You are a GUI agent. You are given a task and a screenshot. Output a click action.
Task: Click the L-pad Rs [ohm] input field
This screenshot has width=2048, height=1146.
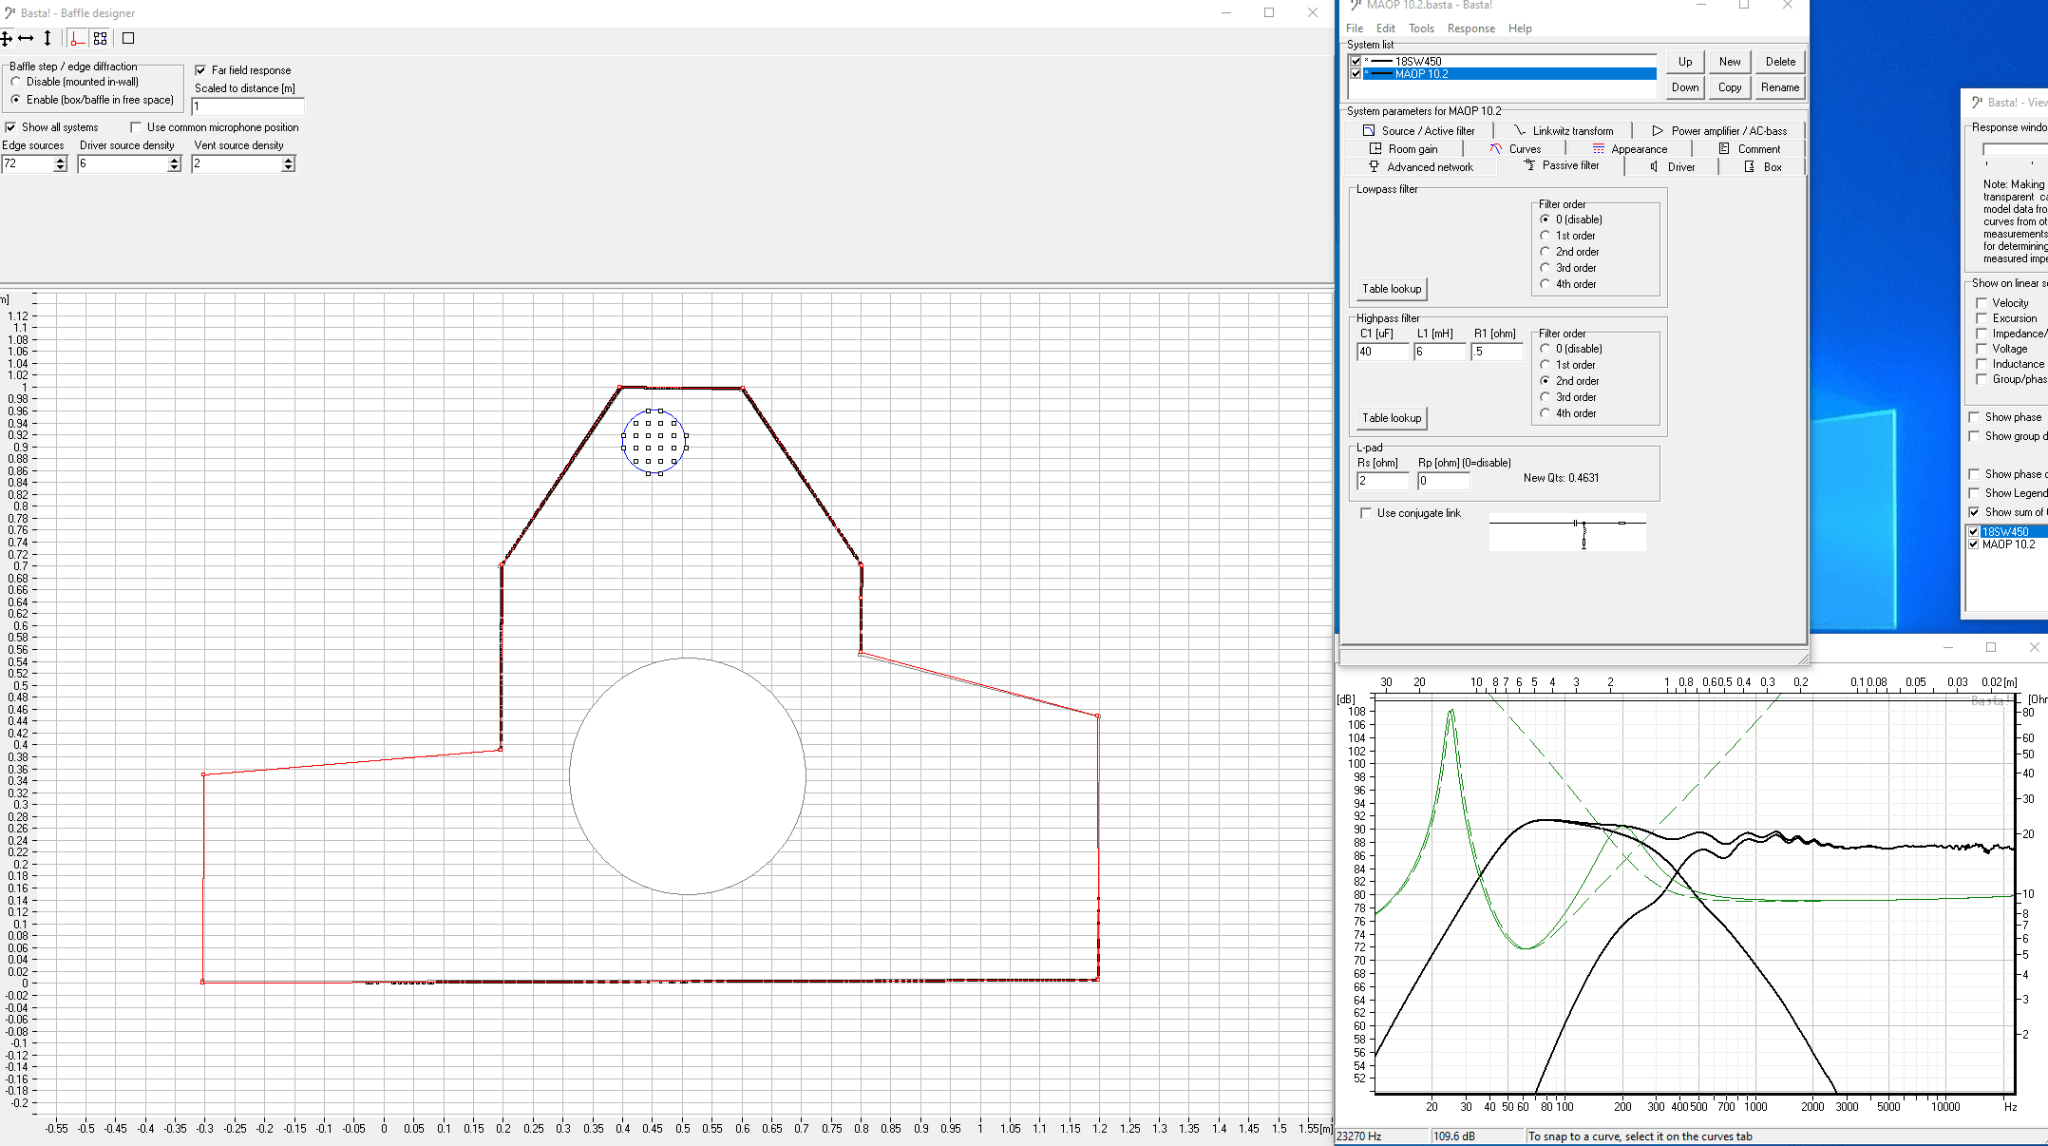point(1382,481)
